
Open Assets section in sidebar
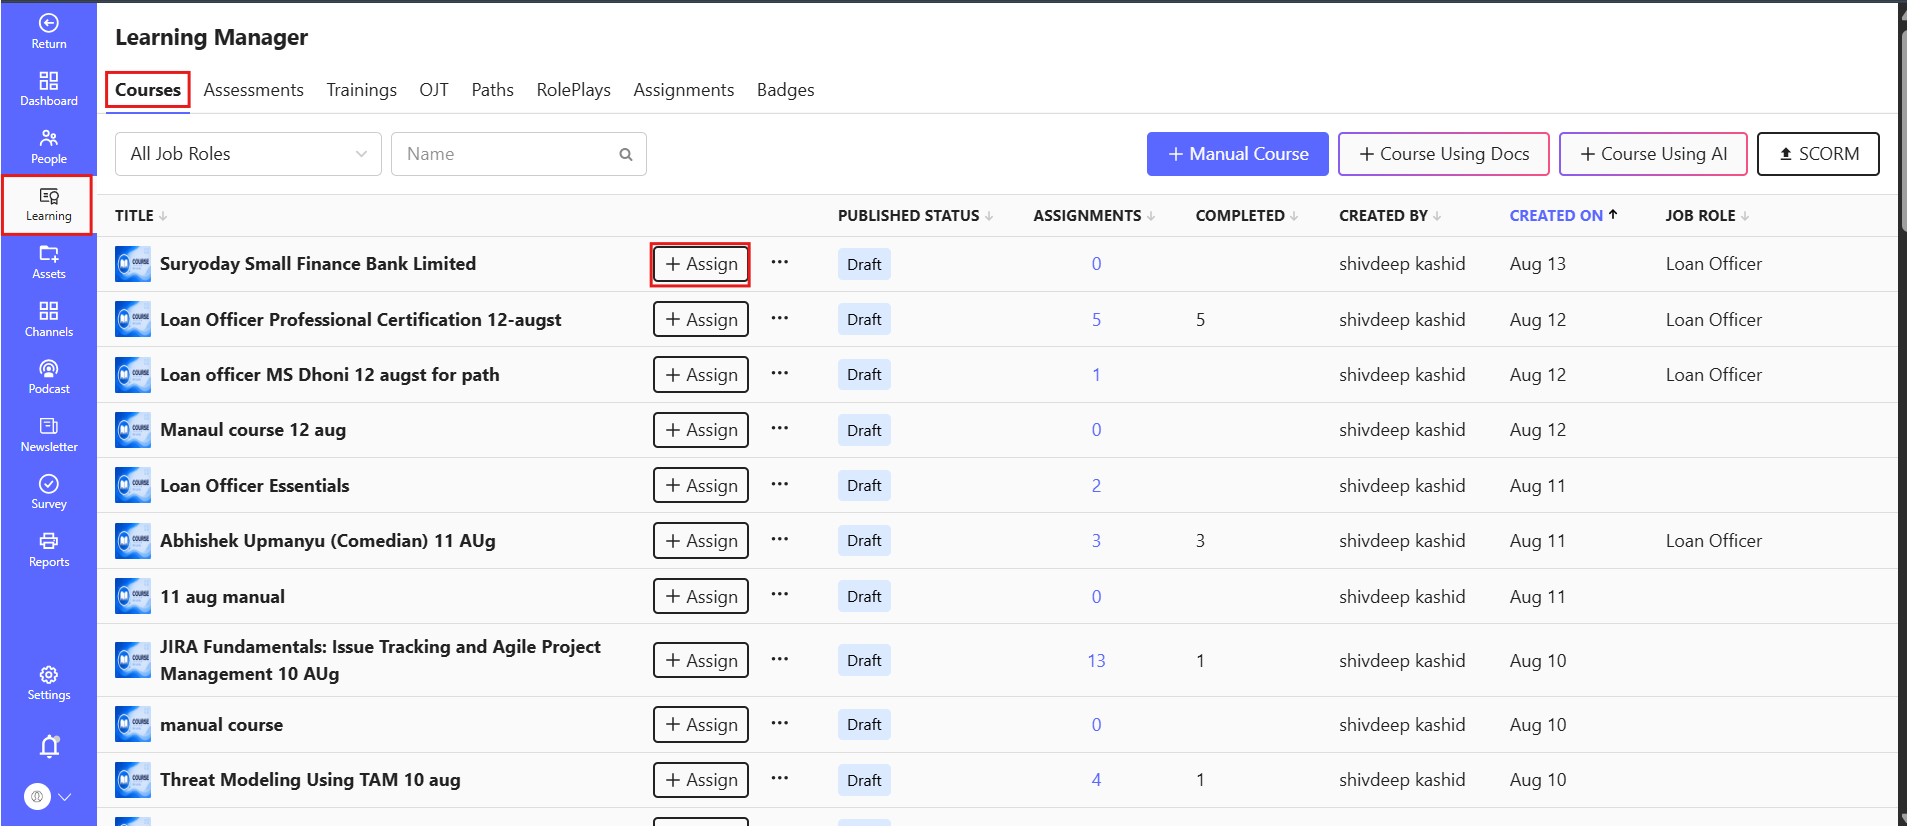click(48, 262)
